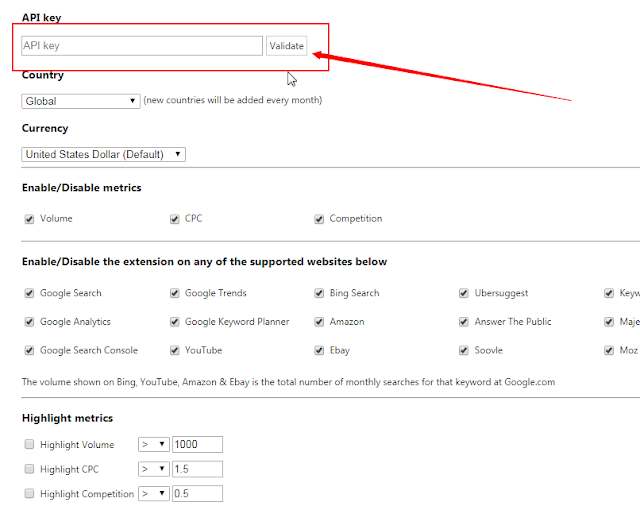This screenshot has width=640, height=506.
Task: Disable the YouTube checkbox
Action: pos(175,351)
